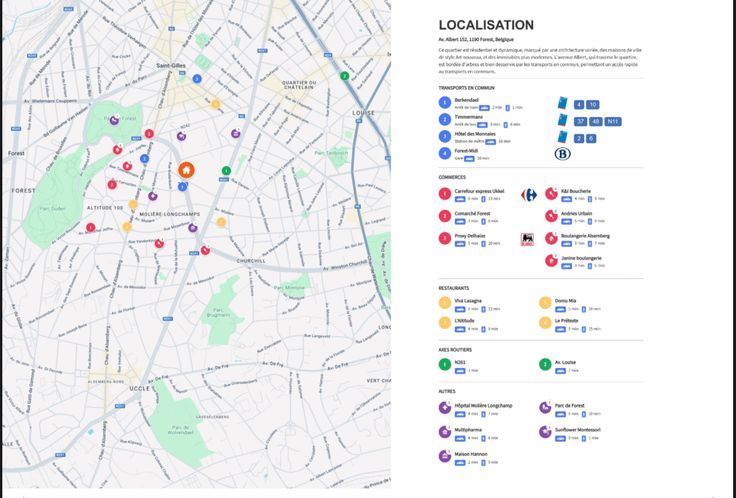Select the N11 bus line badge
The height and width of the screenshot is (498, 736).
click(613, 121)
